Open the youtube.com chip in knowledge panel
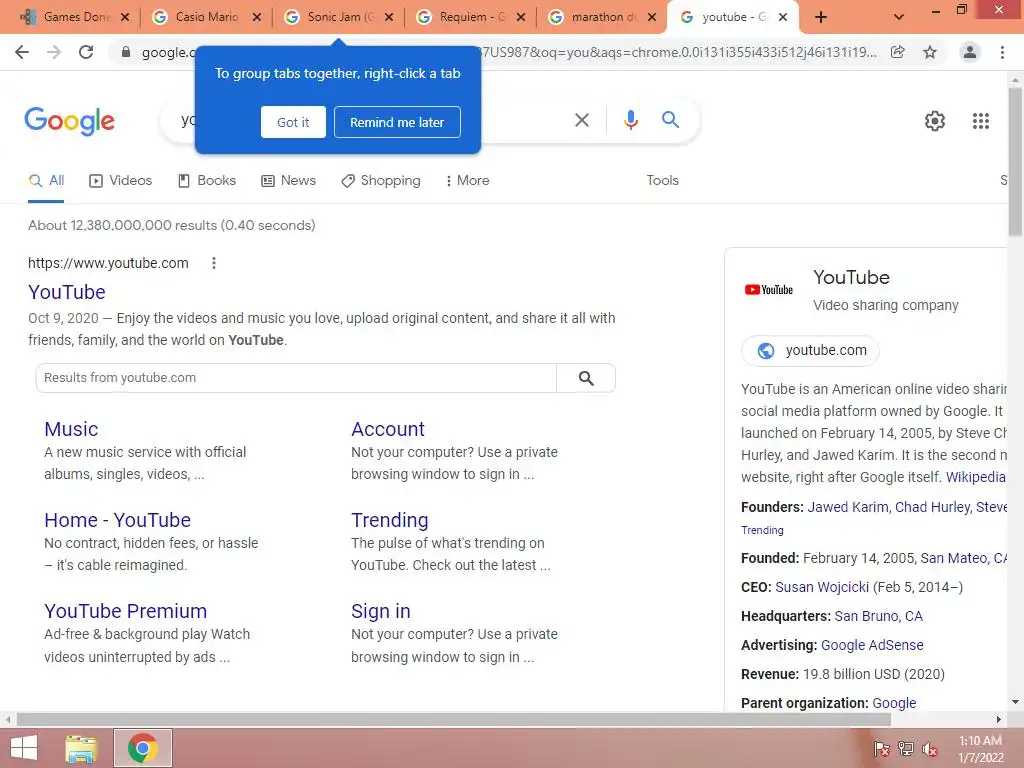 [x=810, y=351]
